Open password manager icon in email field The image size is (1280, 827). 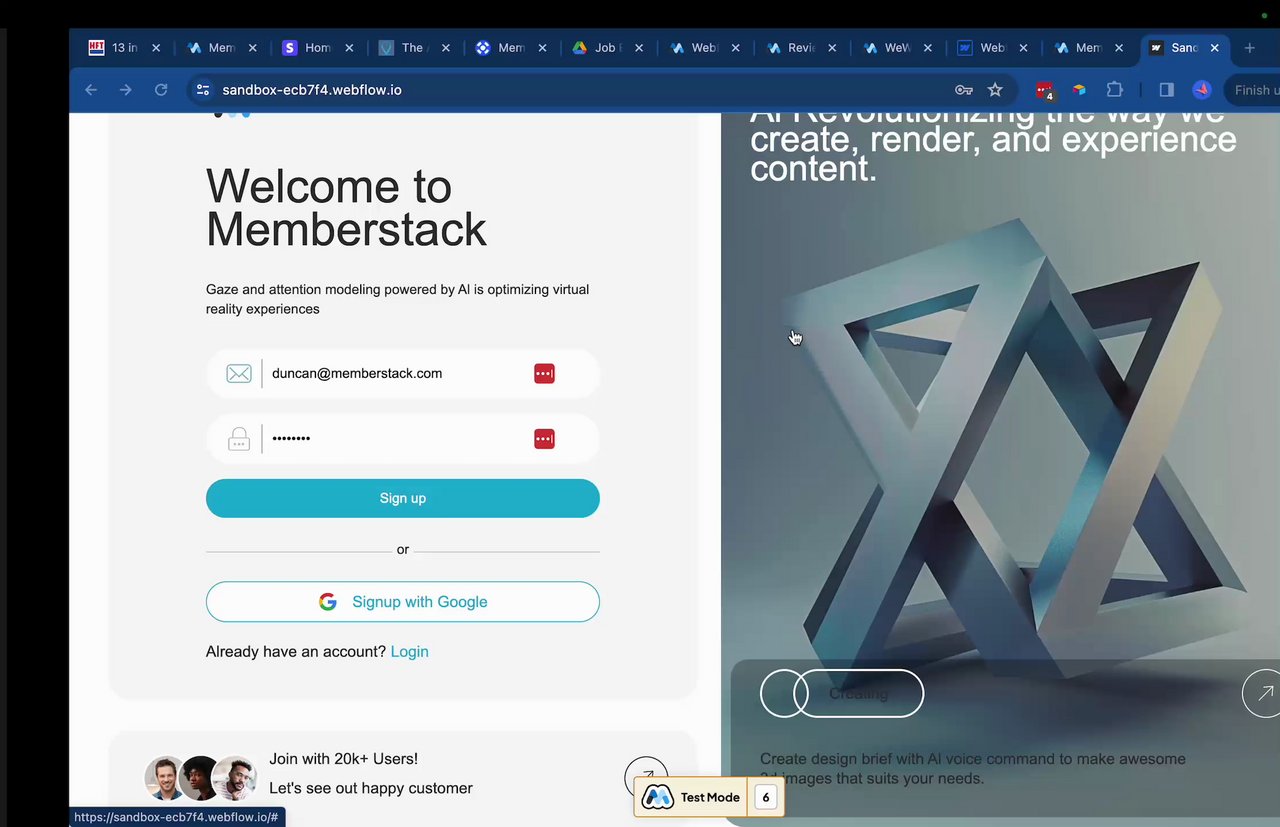544,374
